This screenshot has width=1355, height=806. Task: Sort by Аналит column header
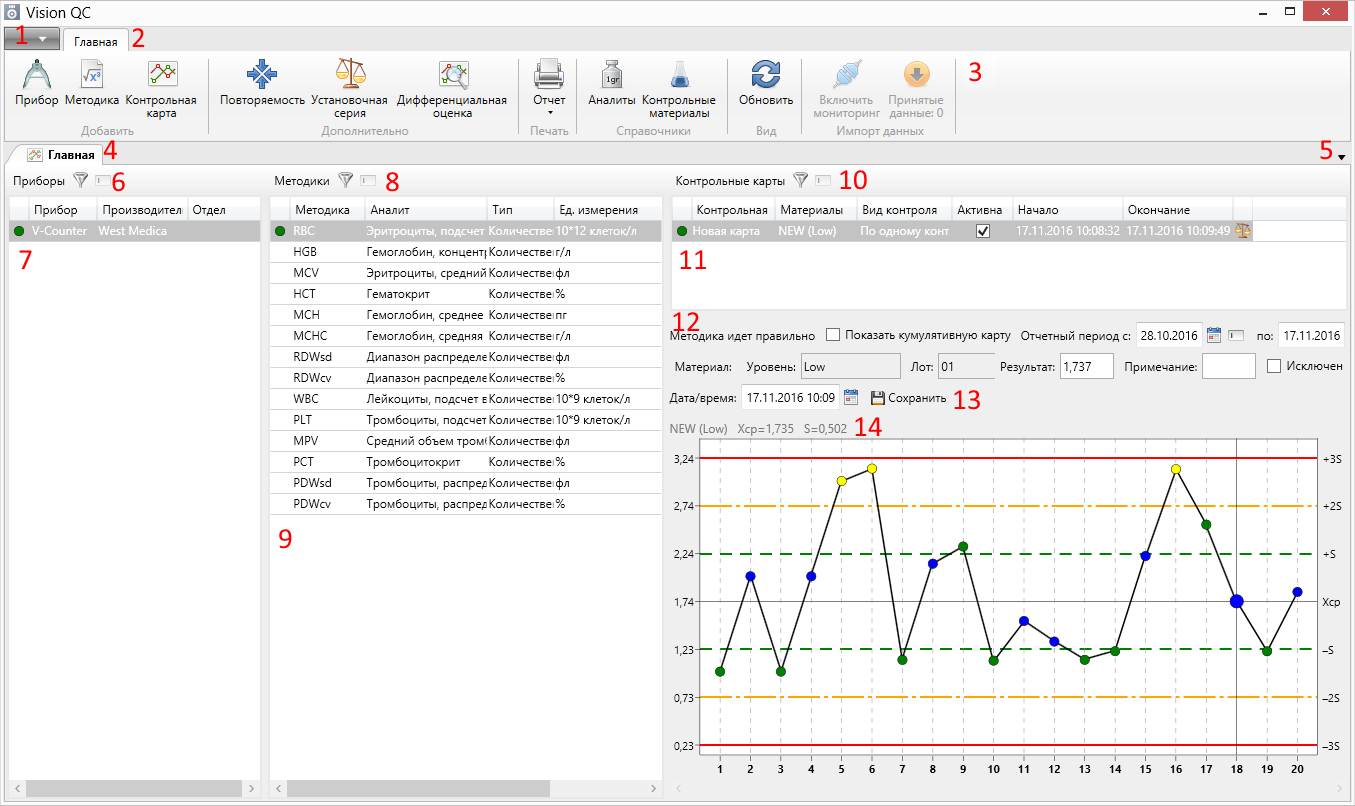[x=425, y=210]
